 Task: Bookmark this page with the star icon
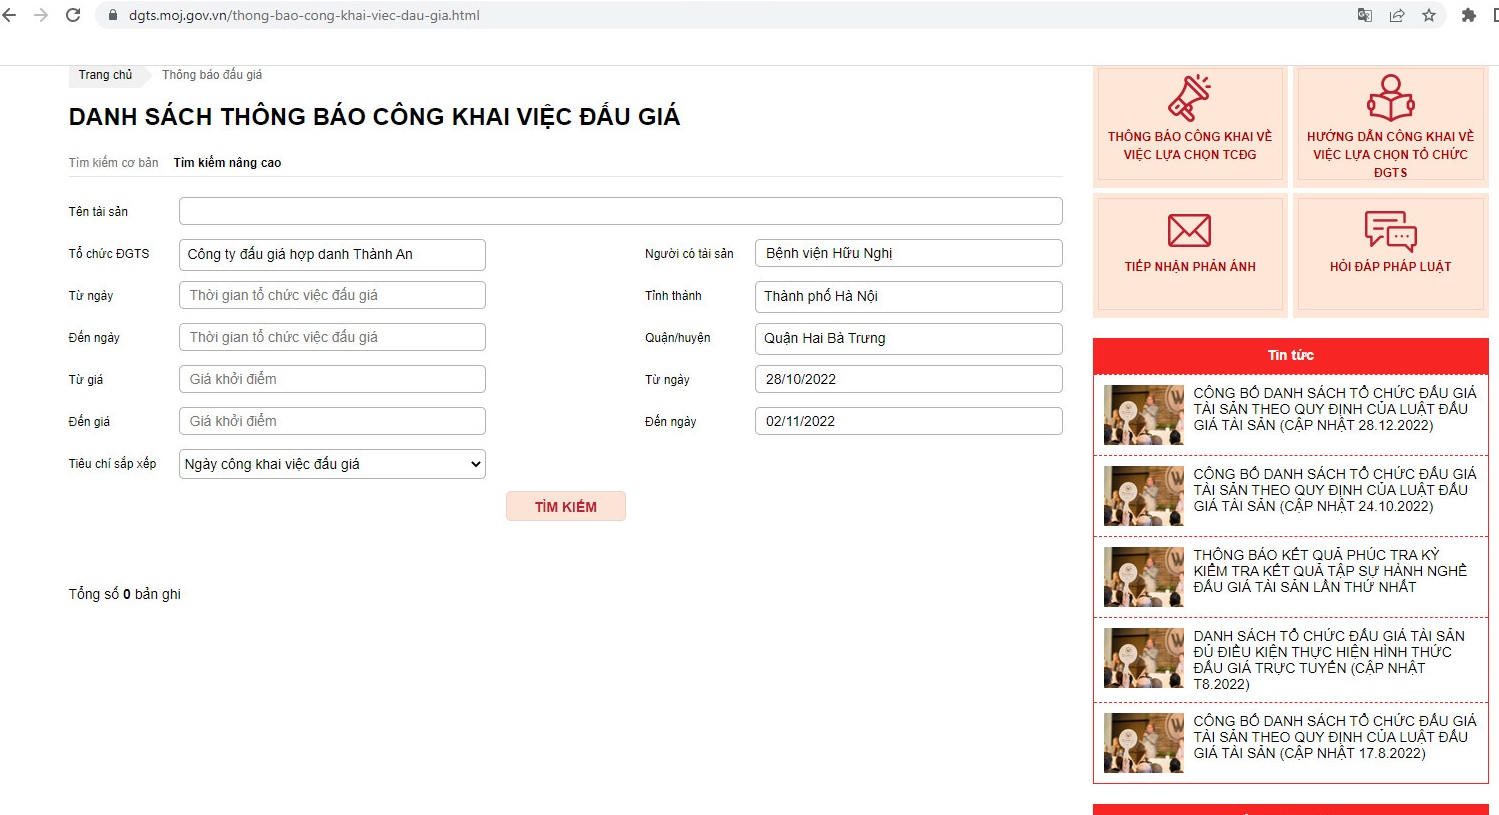click(x=1429, y=15)
